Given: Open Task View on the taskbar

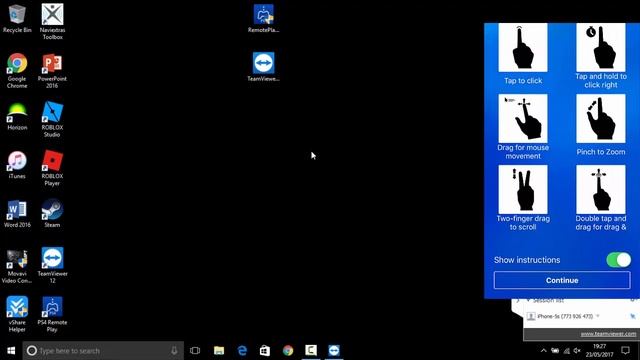Looking at the screenshot, I should (x=195, y=351).
